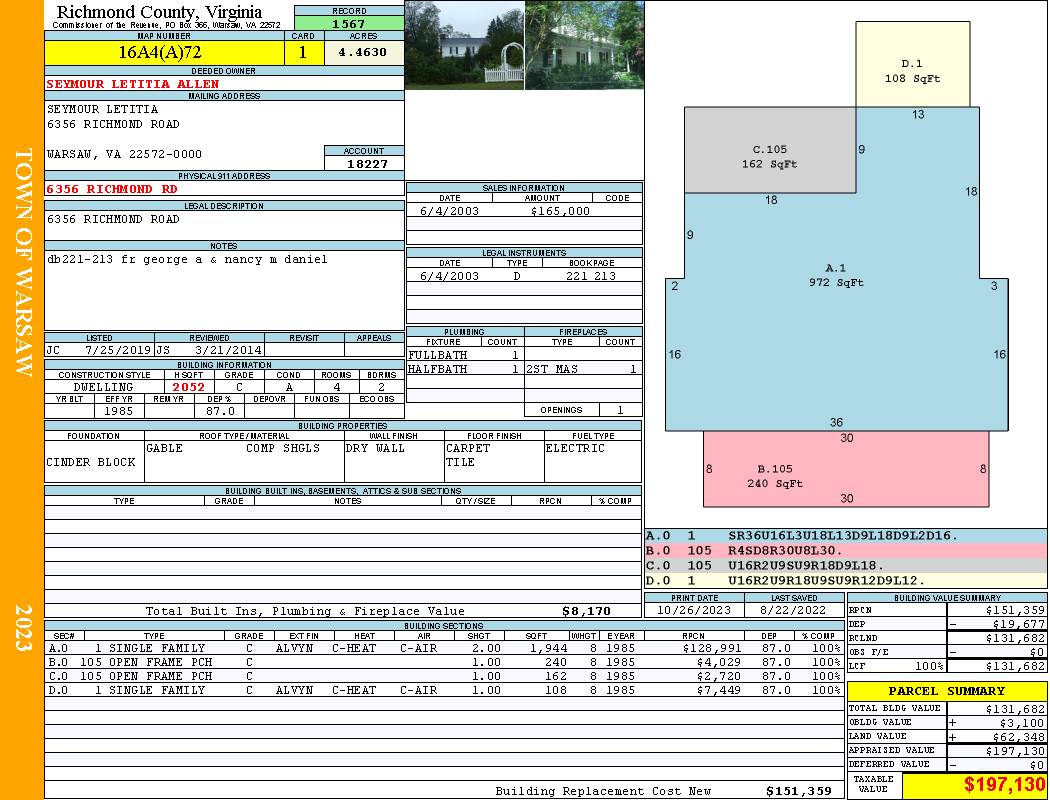1050x800 pixels.
Task: Click the right house photo thumbnail
Action: [585, 45]
